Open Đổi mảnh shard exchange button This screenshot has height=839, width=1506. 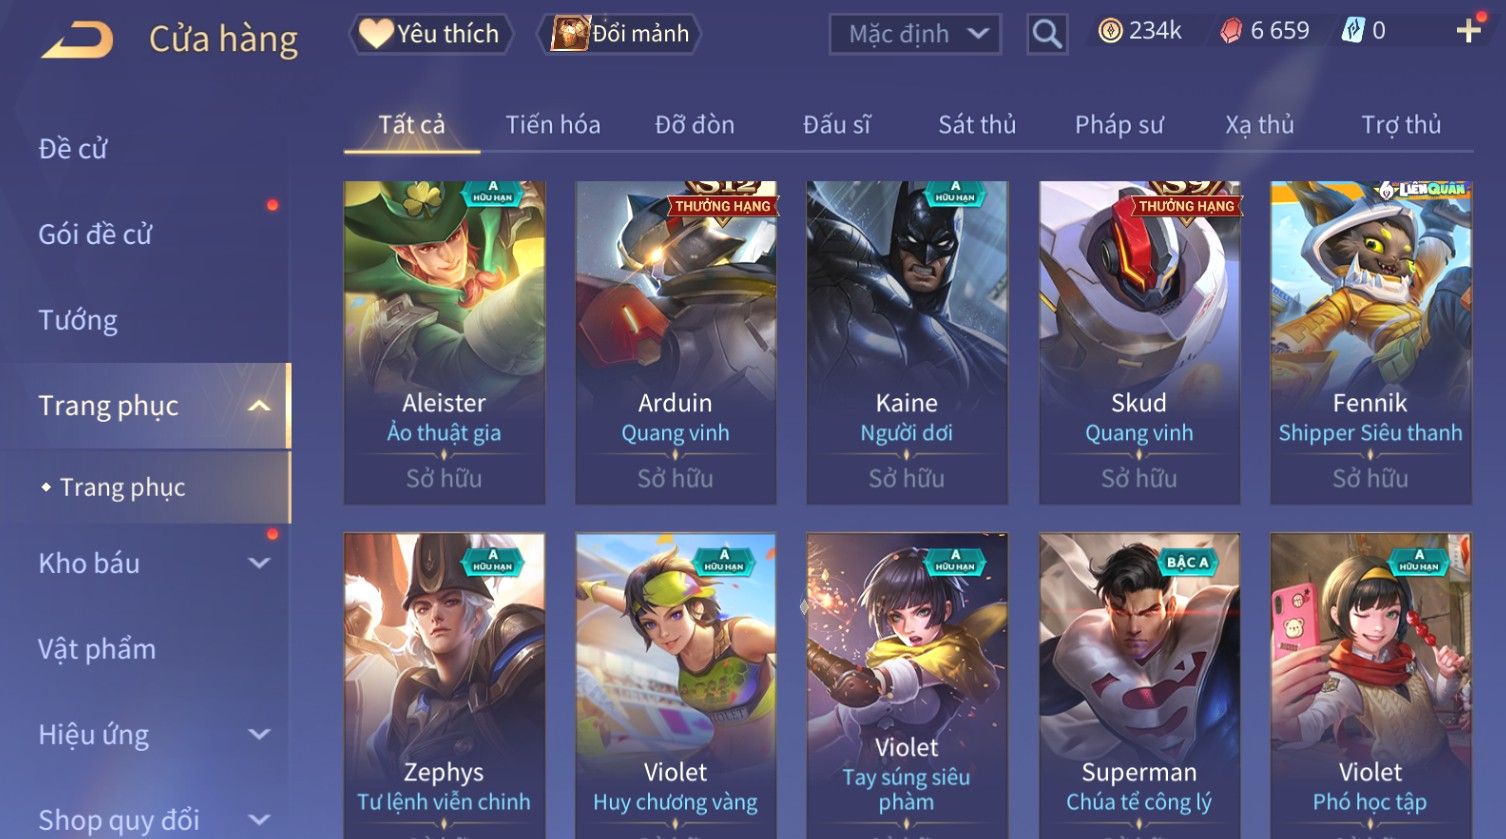point(620,34)
